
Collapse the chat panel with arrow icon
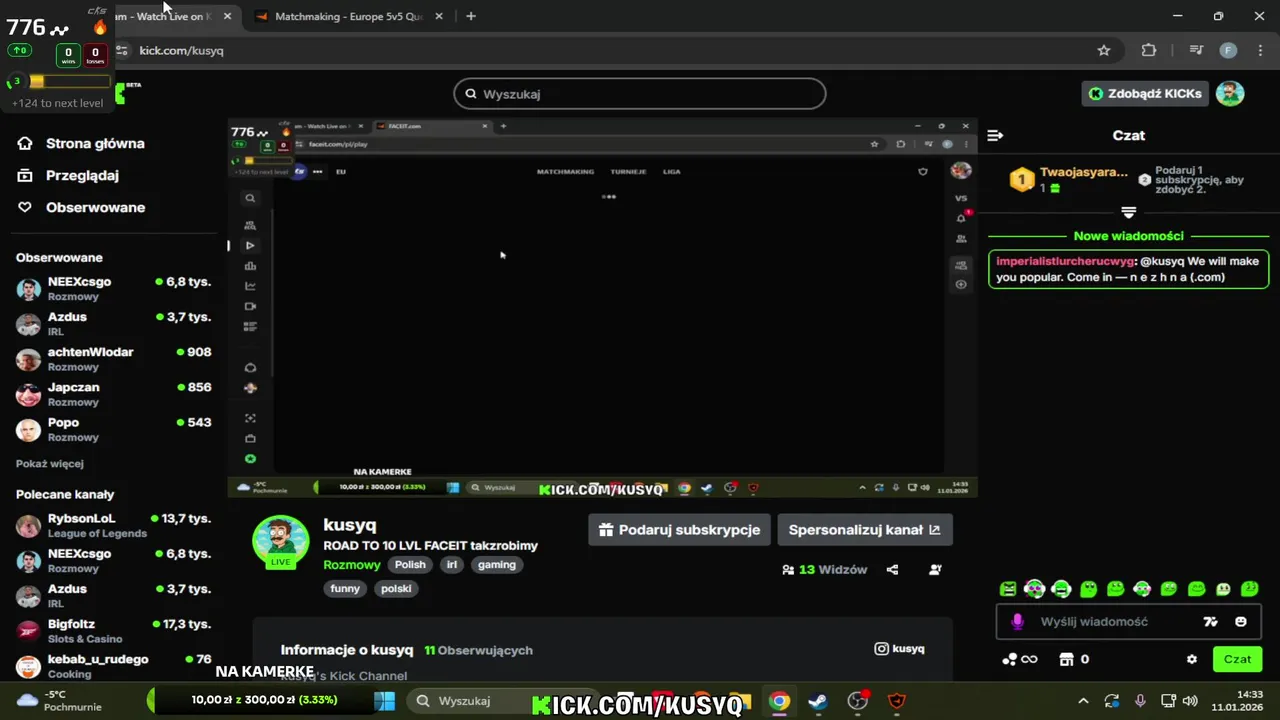(995, 135)
